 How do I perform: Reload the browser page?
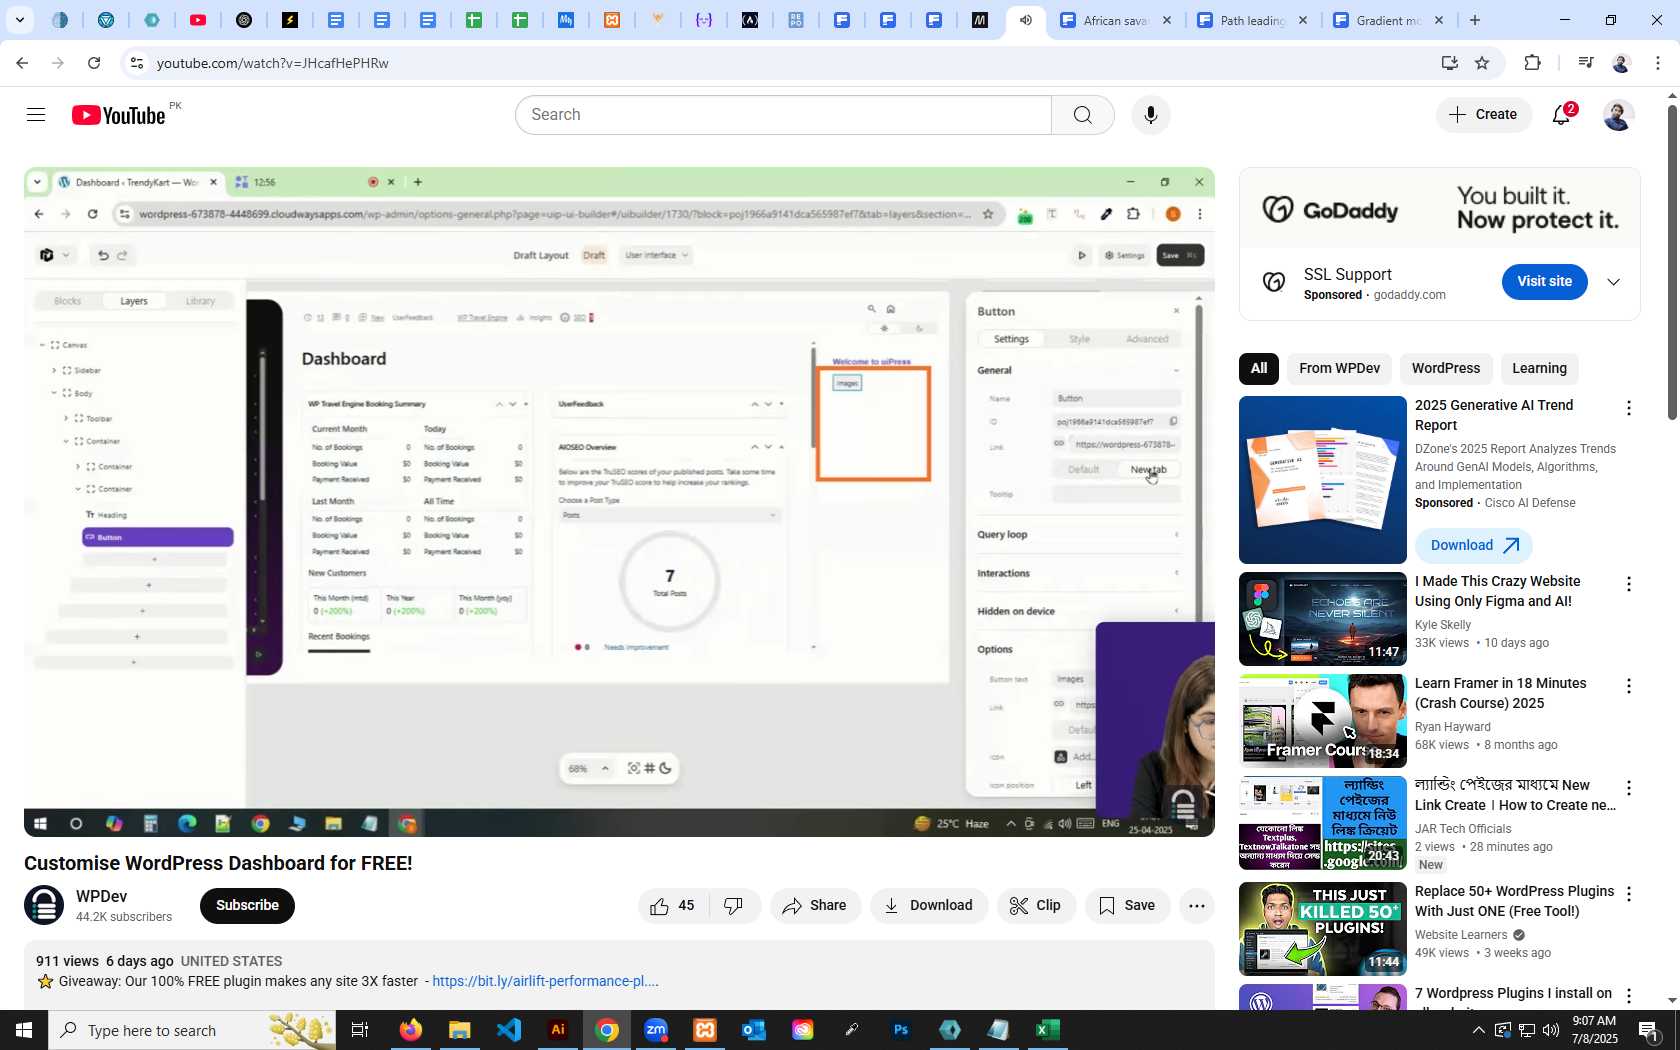click(94, 63)
